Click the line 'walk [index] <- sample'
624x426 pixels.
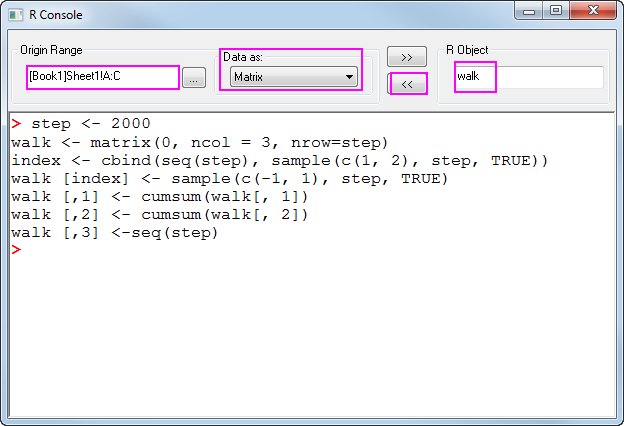(x=230, y=179)
